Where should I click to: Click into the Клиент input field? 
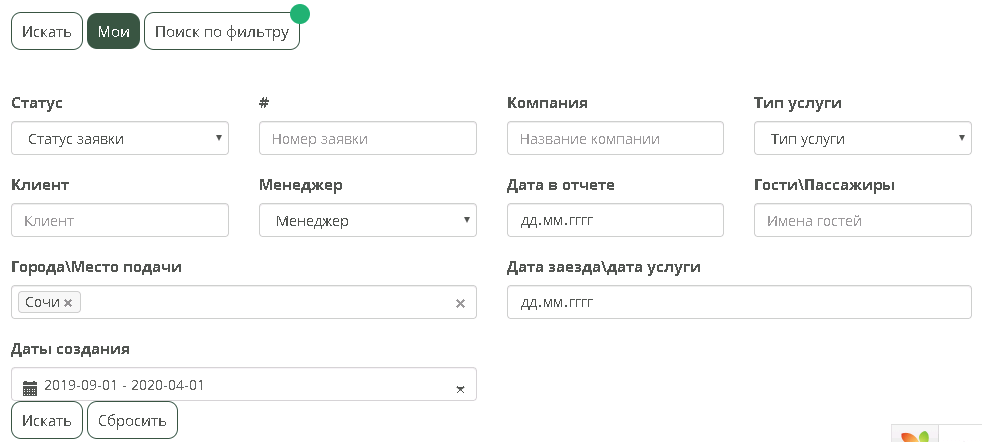tap(120, 221)
